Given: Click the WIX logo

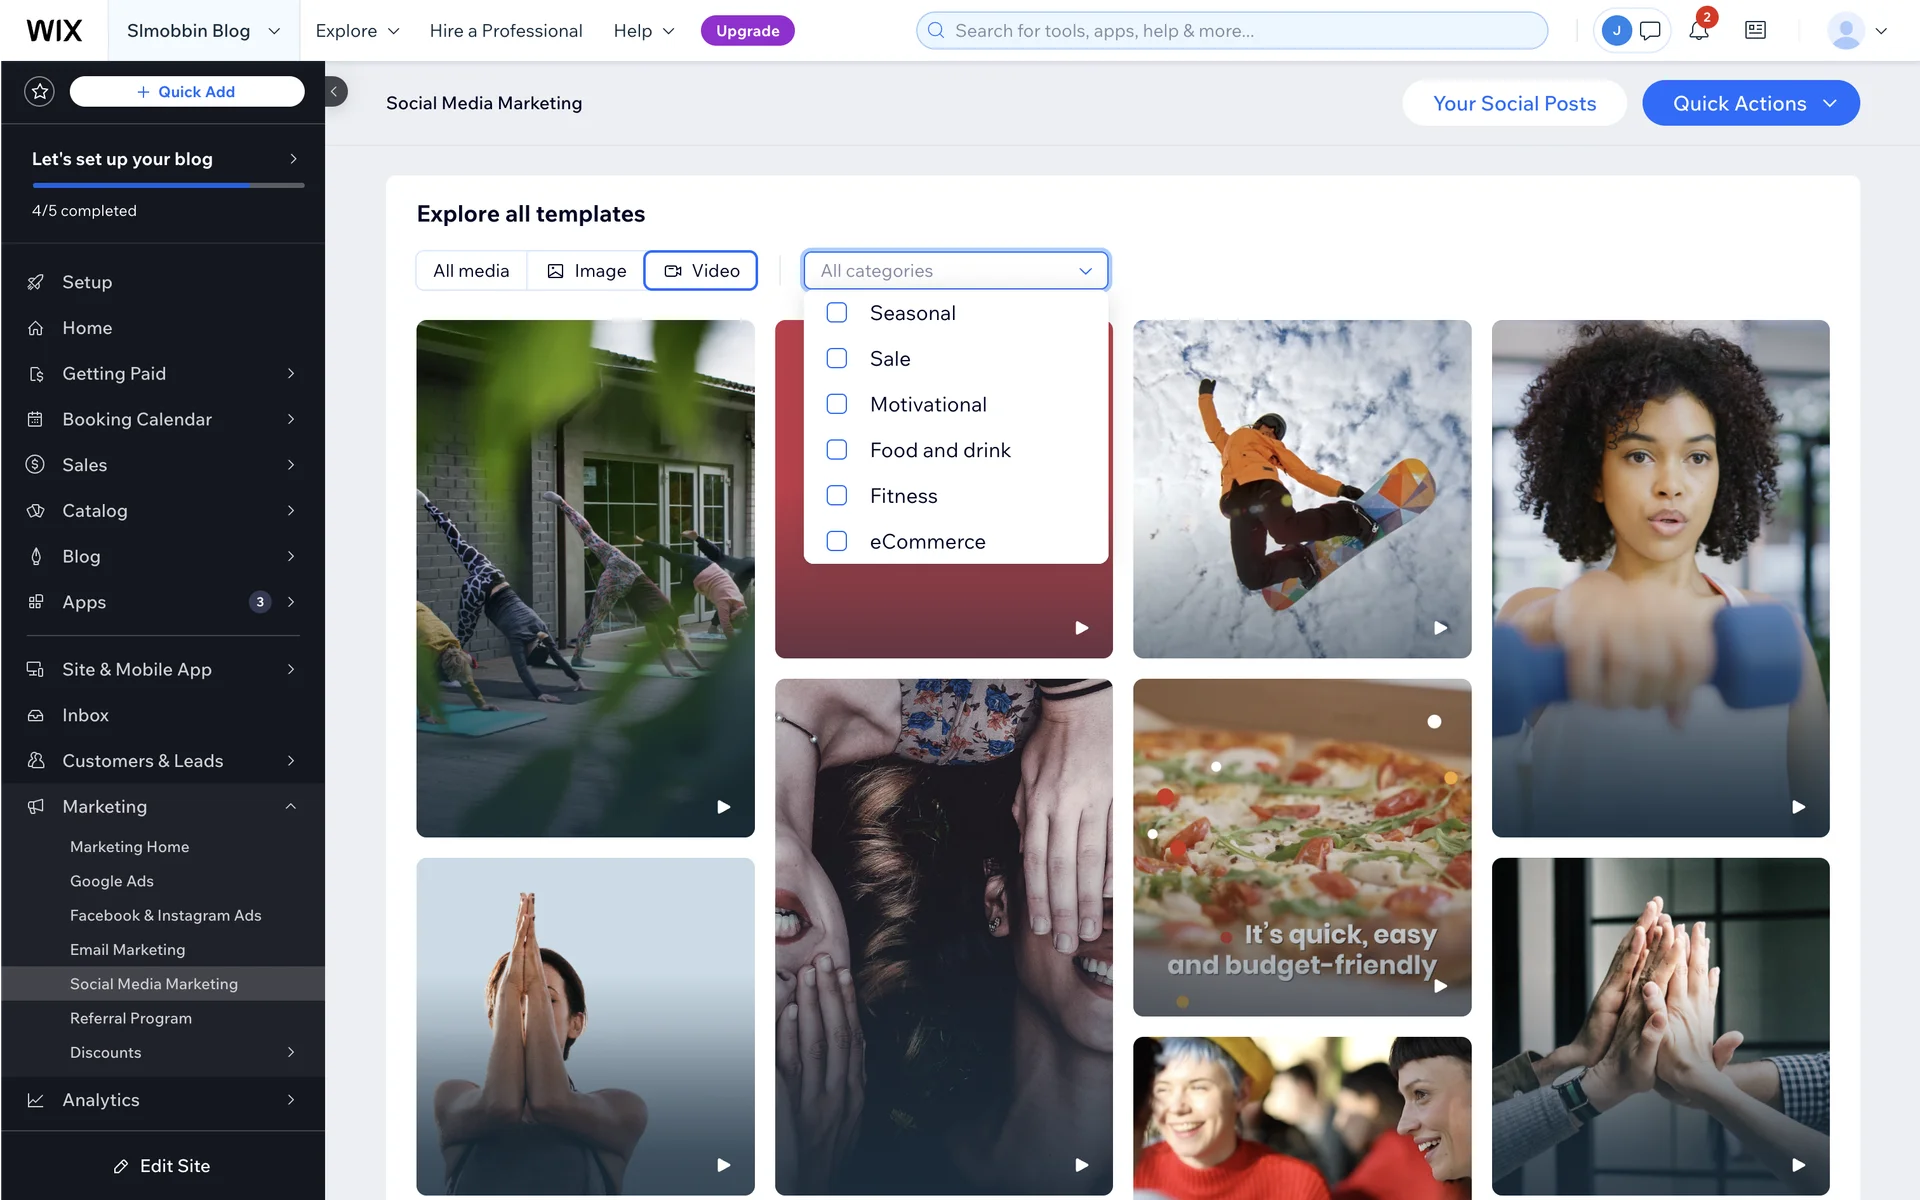Looking at the screenshot, I should pos(54,31).
